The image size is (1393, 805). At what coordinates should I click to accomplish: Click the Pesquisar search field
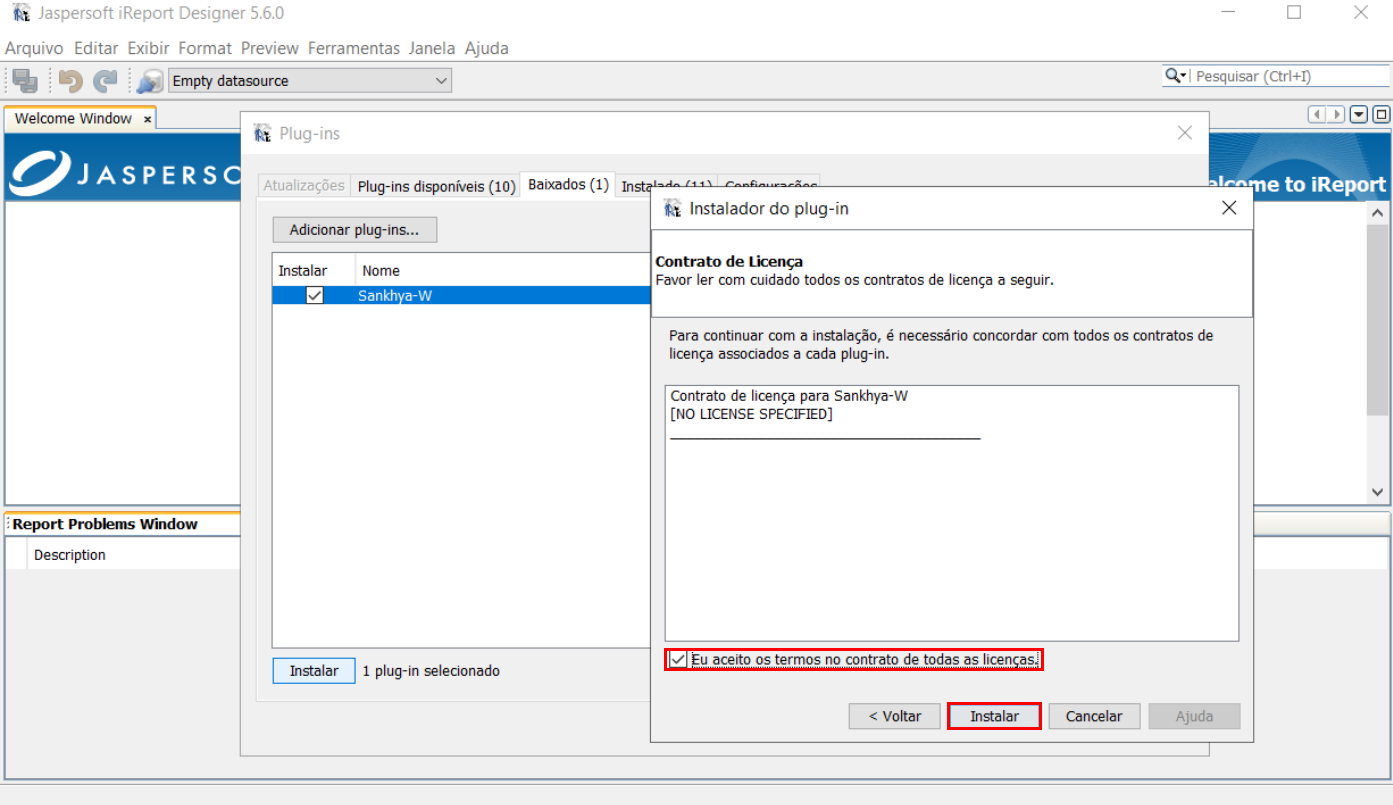point(1291,76)
